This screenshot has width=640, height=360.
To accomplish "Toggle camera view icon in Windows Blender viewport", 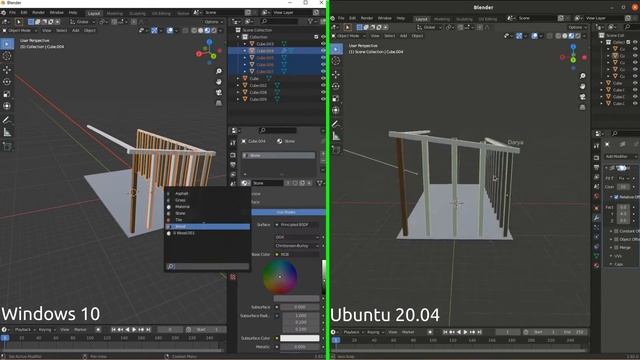I will click(x=219, y=92).
